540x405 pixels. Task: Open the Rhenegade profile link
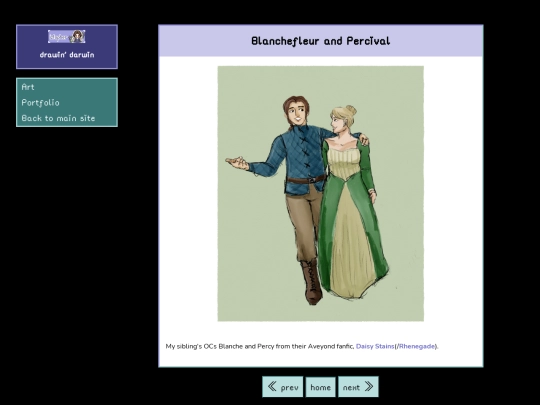tap(417, 346)
